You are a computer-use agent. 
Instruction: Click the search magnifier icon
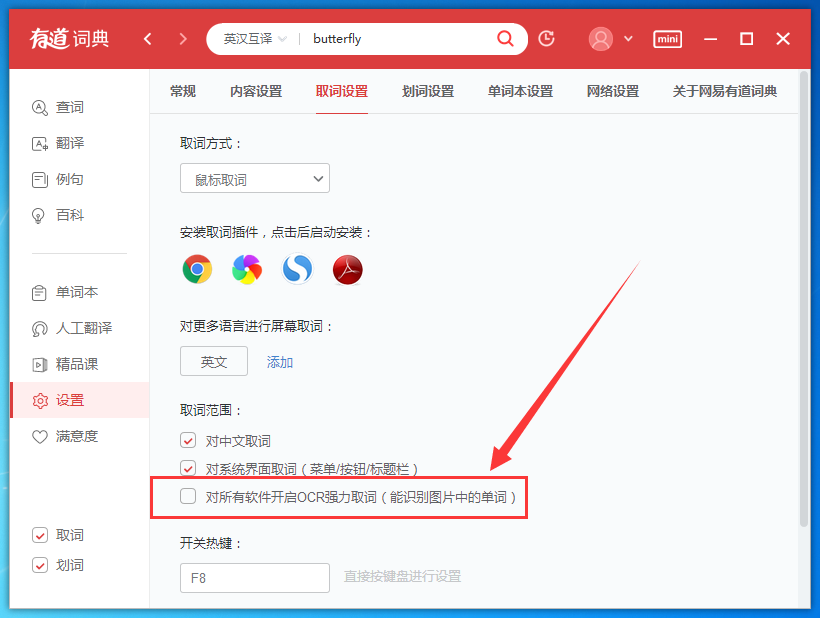505,38
